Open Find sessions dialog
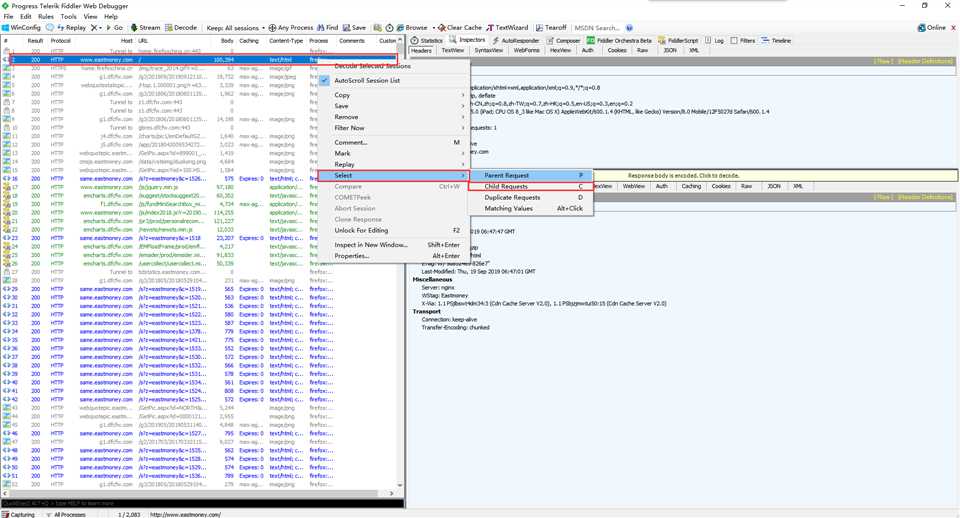This screenshot has width=960, height=518. coord(328,28)
